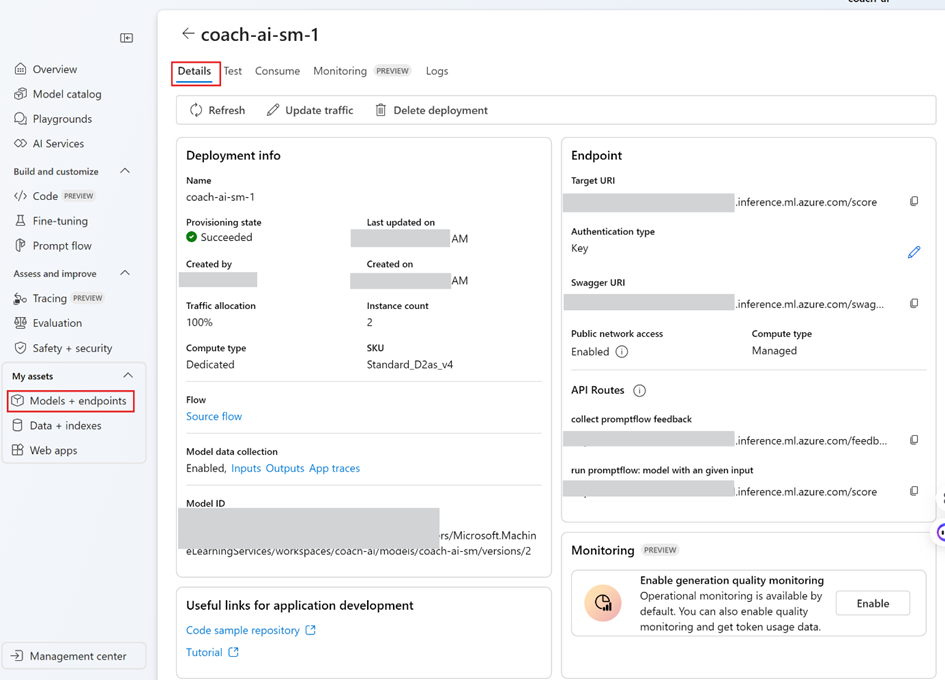Open Playgrounds from the left navigation
945x680 pixels.
(53, 119)
